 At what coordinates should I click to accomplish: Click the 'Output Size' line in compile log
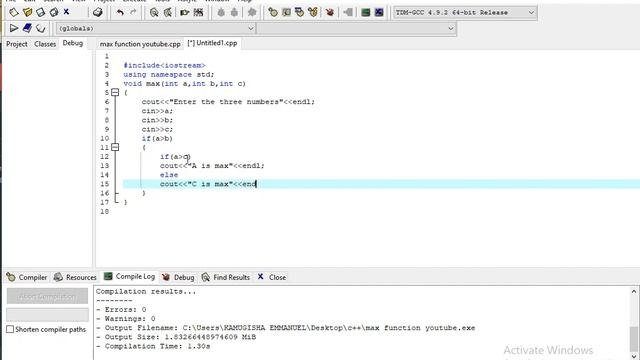pyautogui.click(x=176, y=337)
